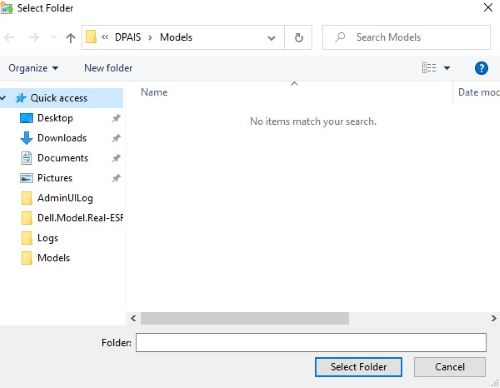The width and height of the screenshot is (500, 388).
Task: Open address bar history dropdown
Action: pyautogui.click(x=271, y=38)
